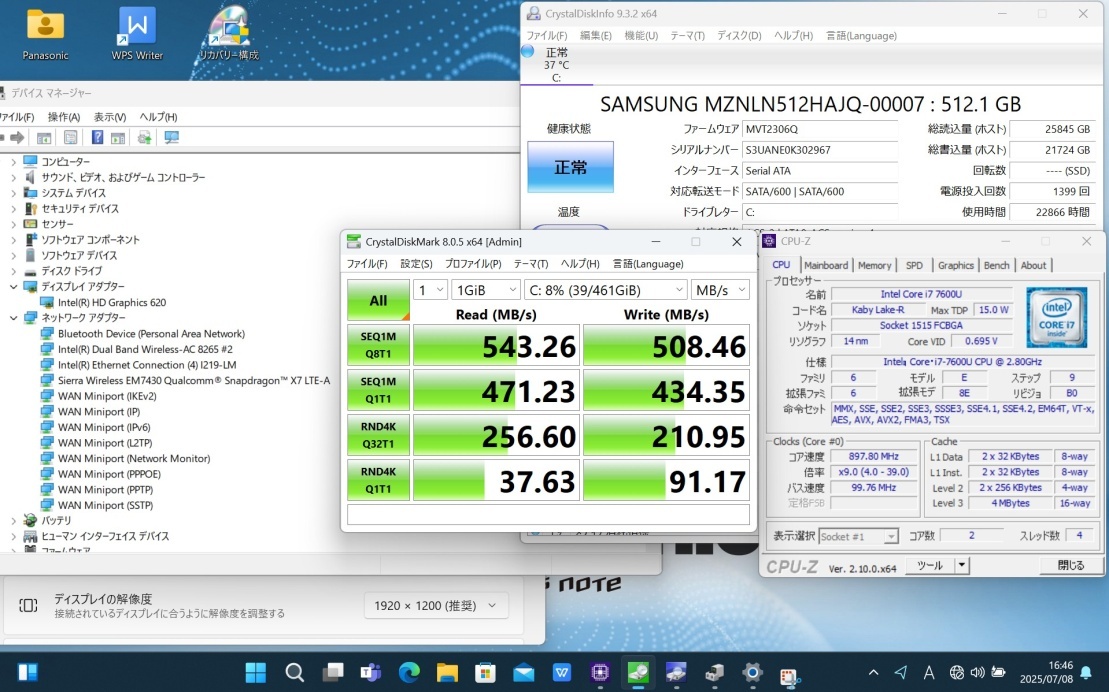Toggle action pane icon in Device Manager toolbar

tap(118, 138)
